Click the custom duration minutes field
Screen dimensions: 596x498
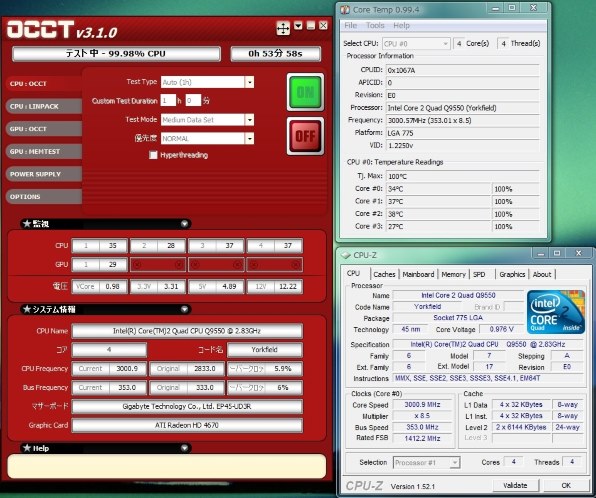193,101
